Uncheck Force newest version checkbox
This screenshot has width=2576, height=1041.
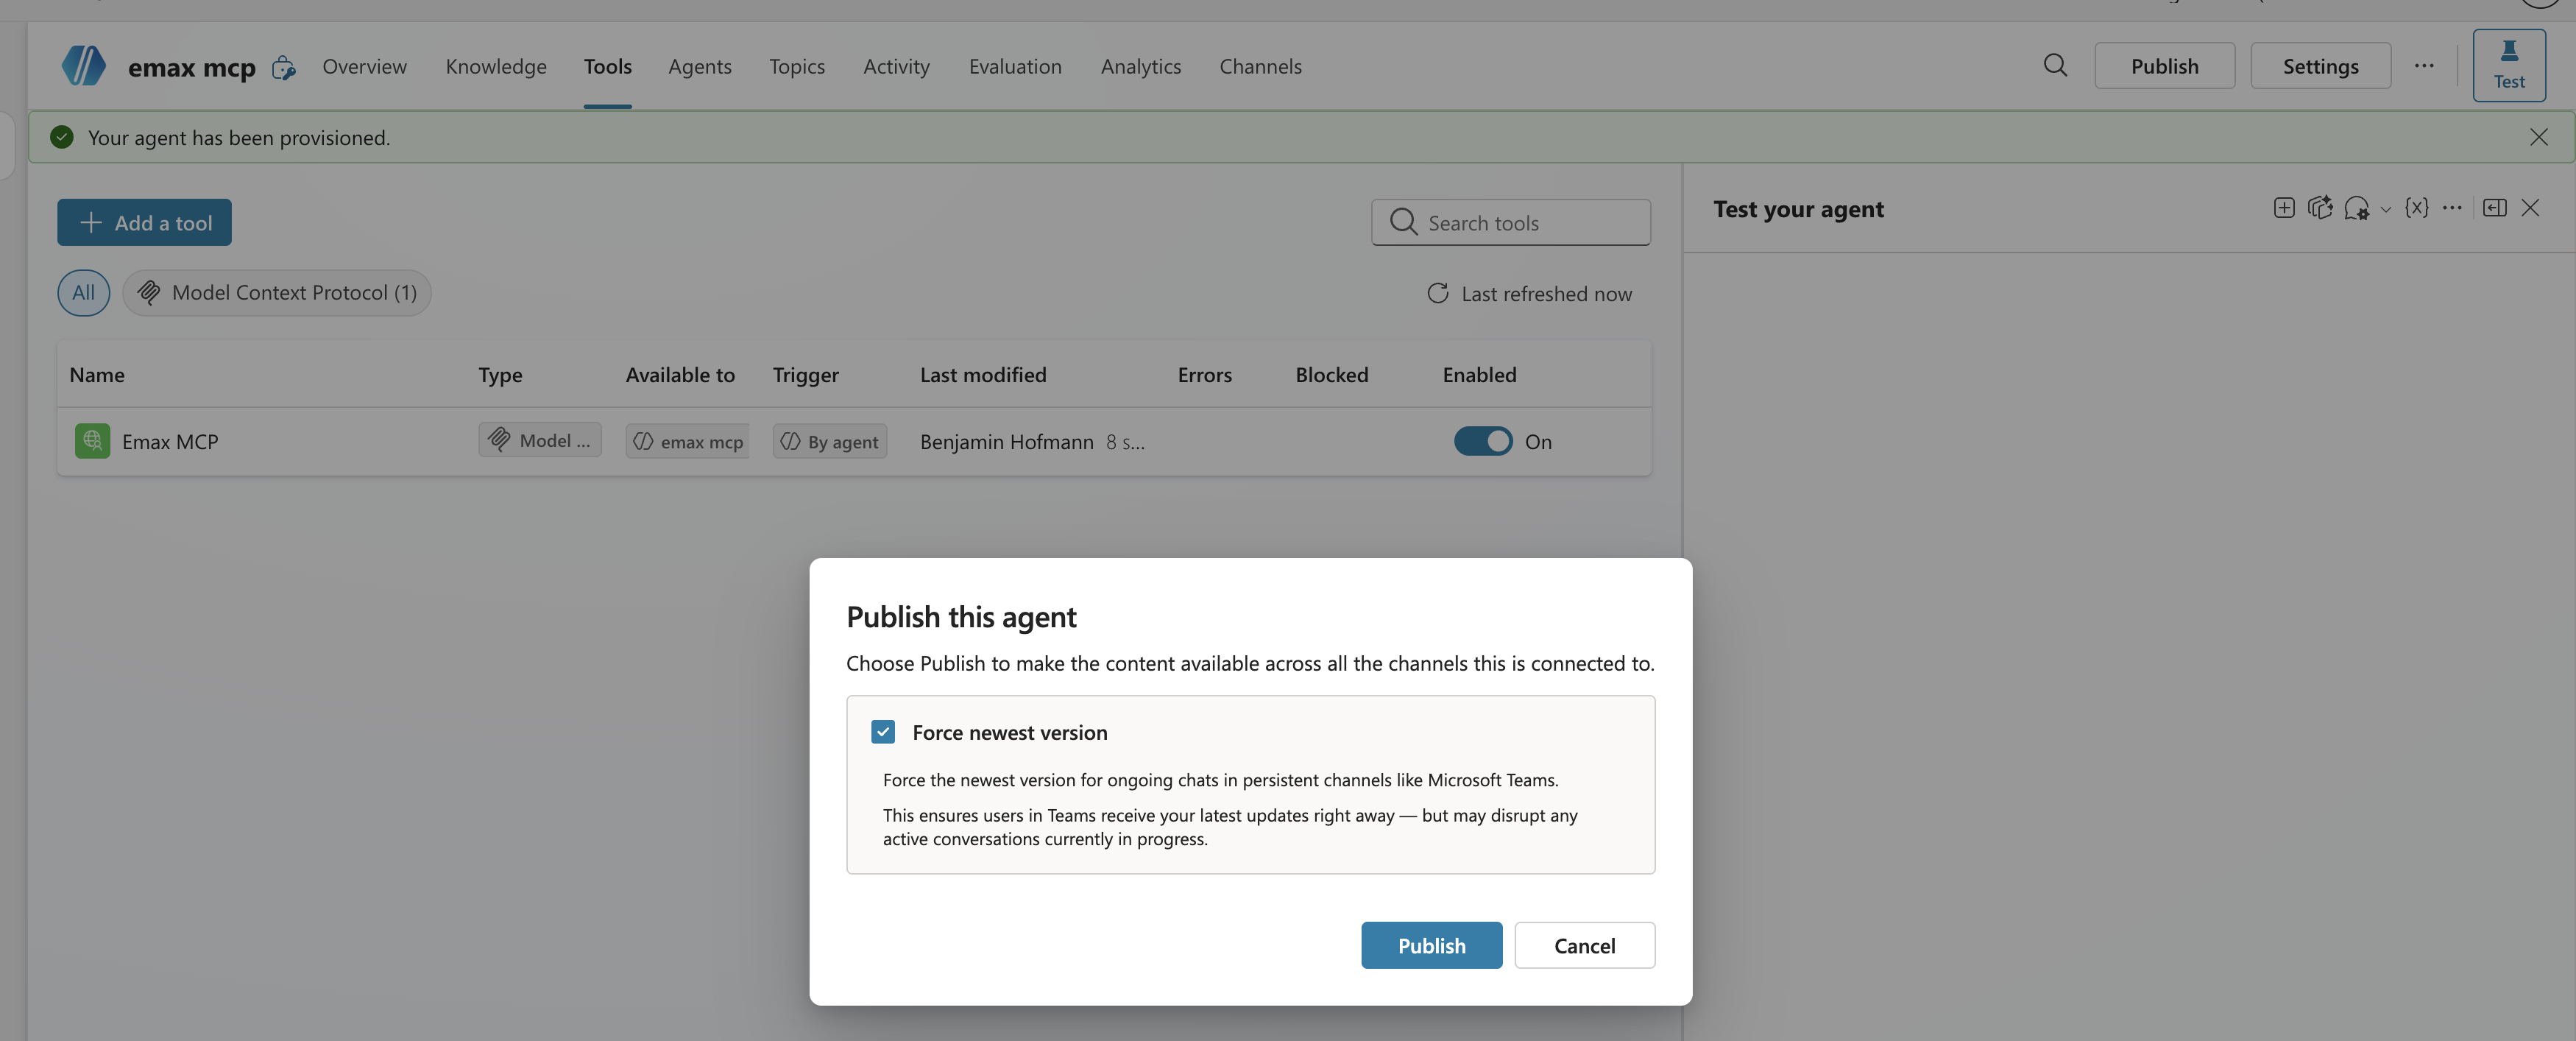tap(883, 732)
